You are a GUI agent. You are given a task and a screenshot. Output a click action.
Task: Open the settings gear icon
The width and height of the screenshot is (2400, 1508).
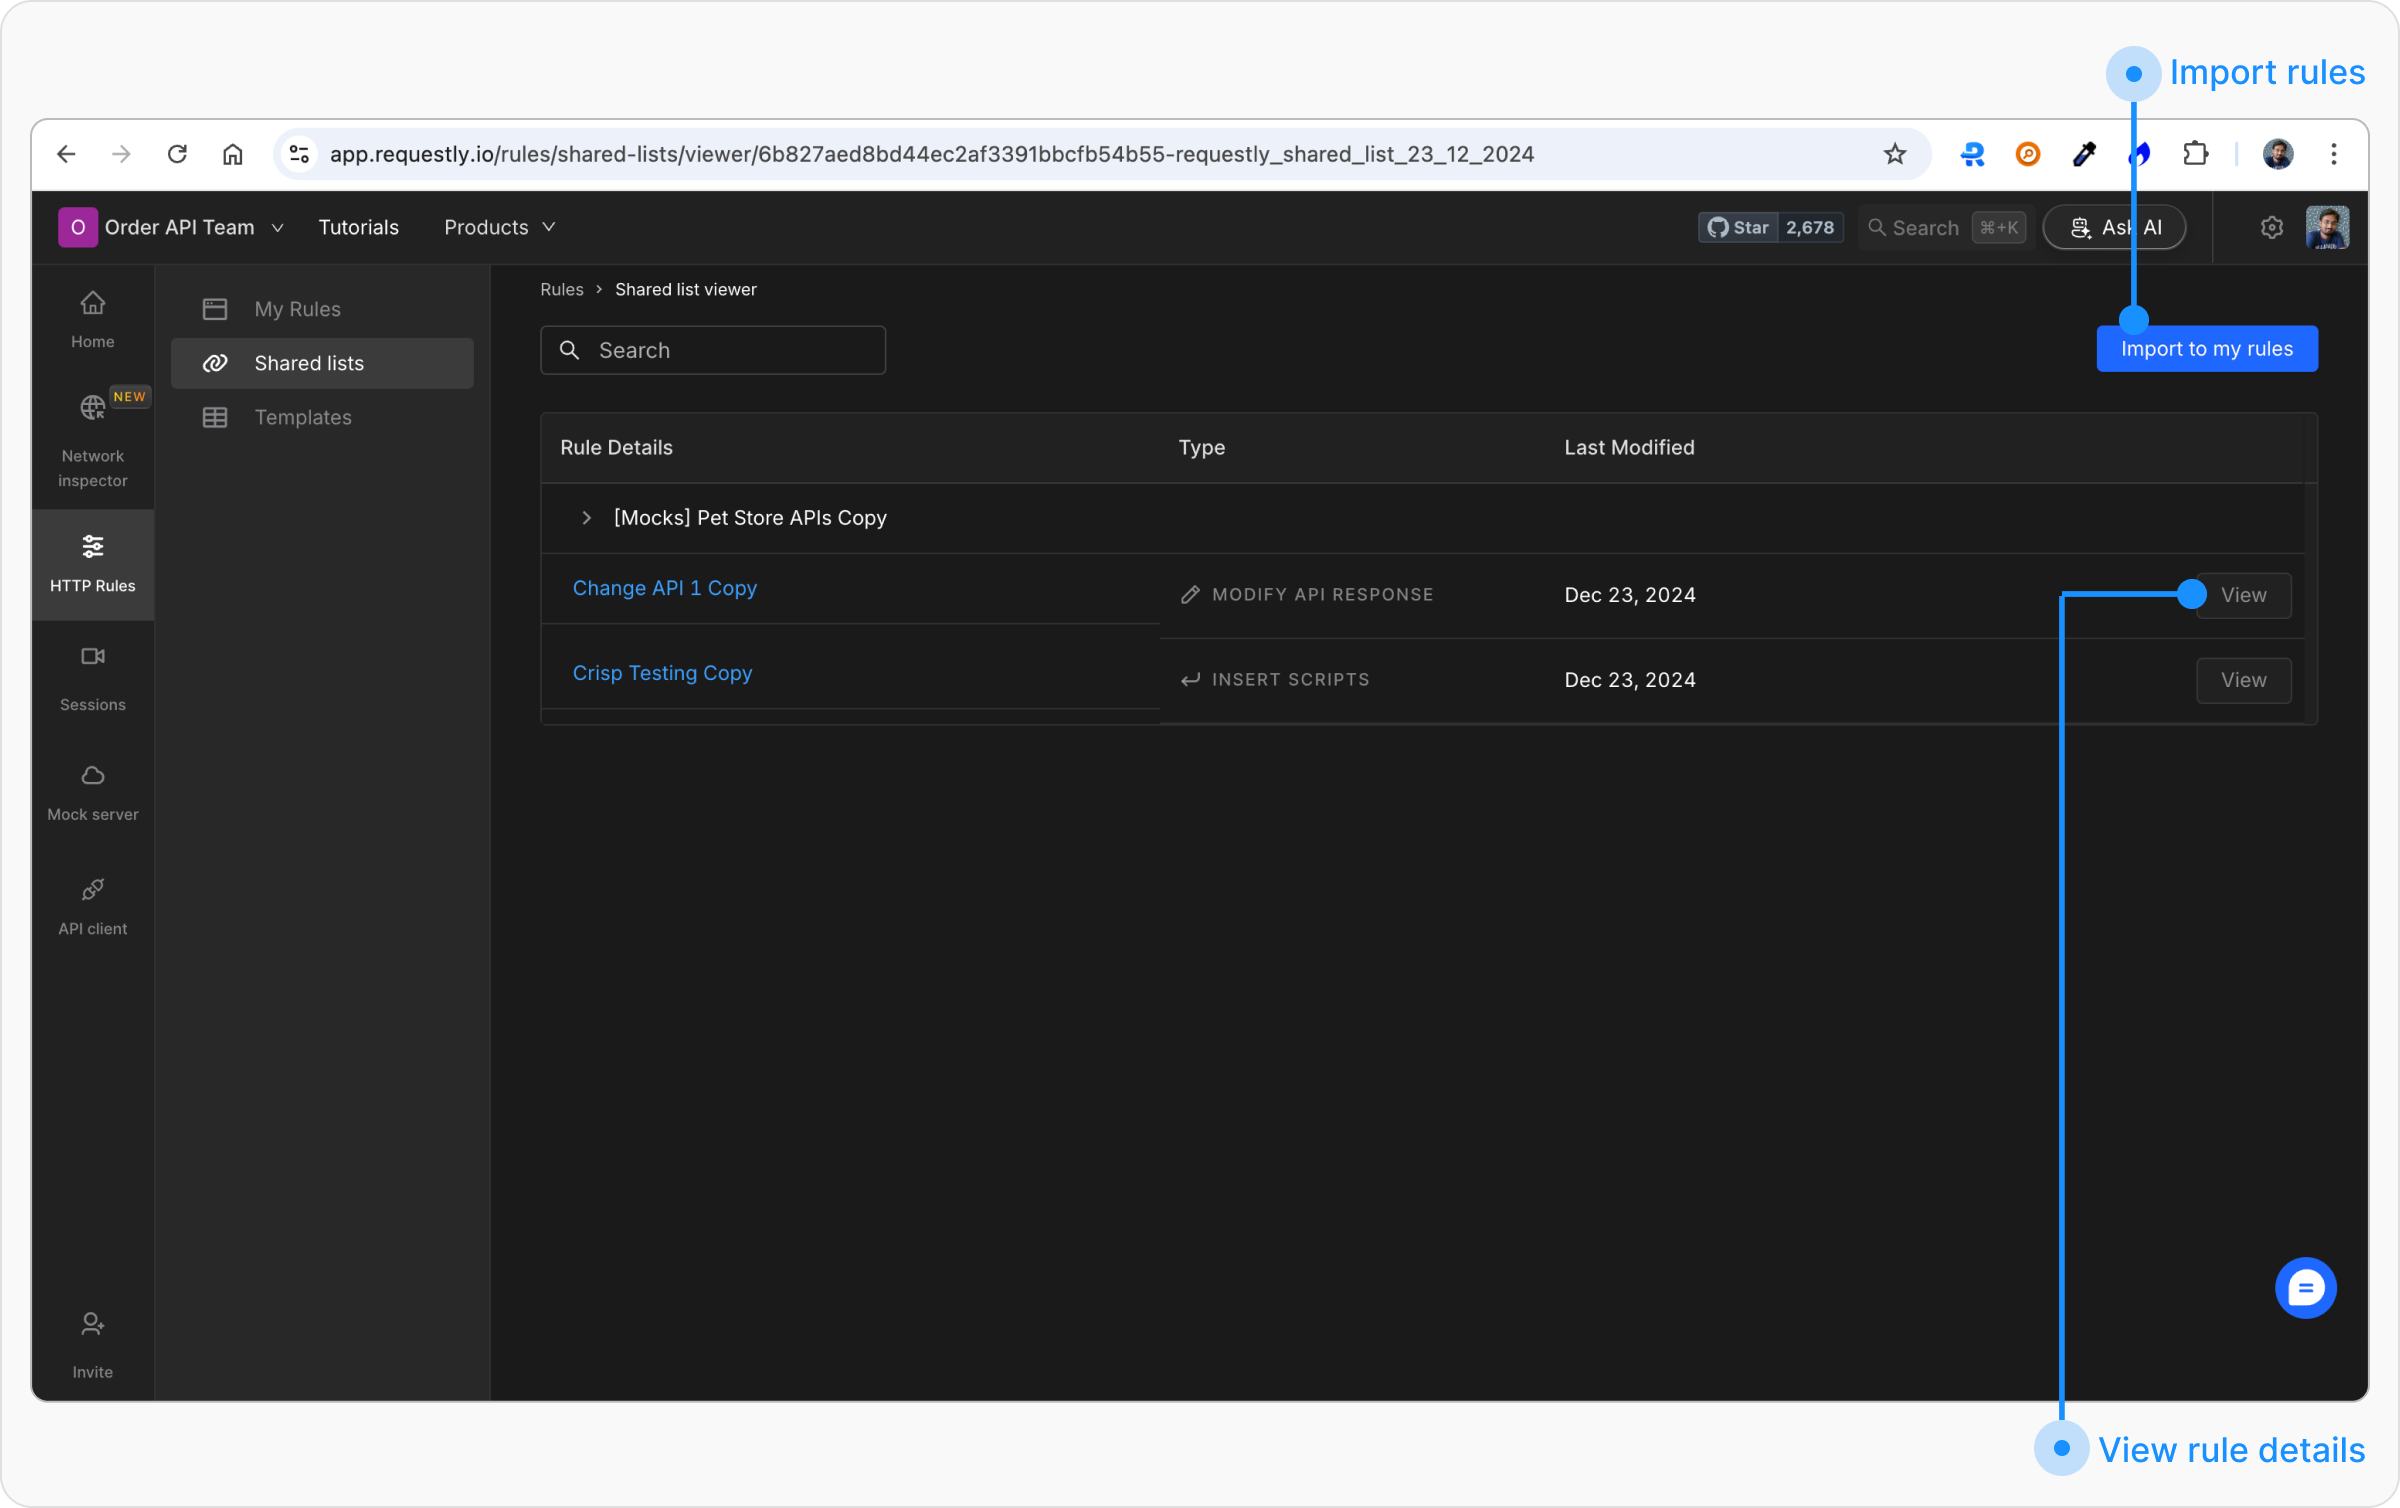coord(2271,227)
